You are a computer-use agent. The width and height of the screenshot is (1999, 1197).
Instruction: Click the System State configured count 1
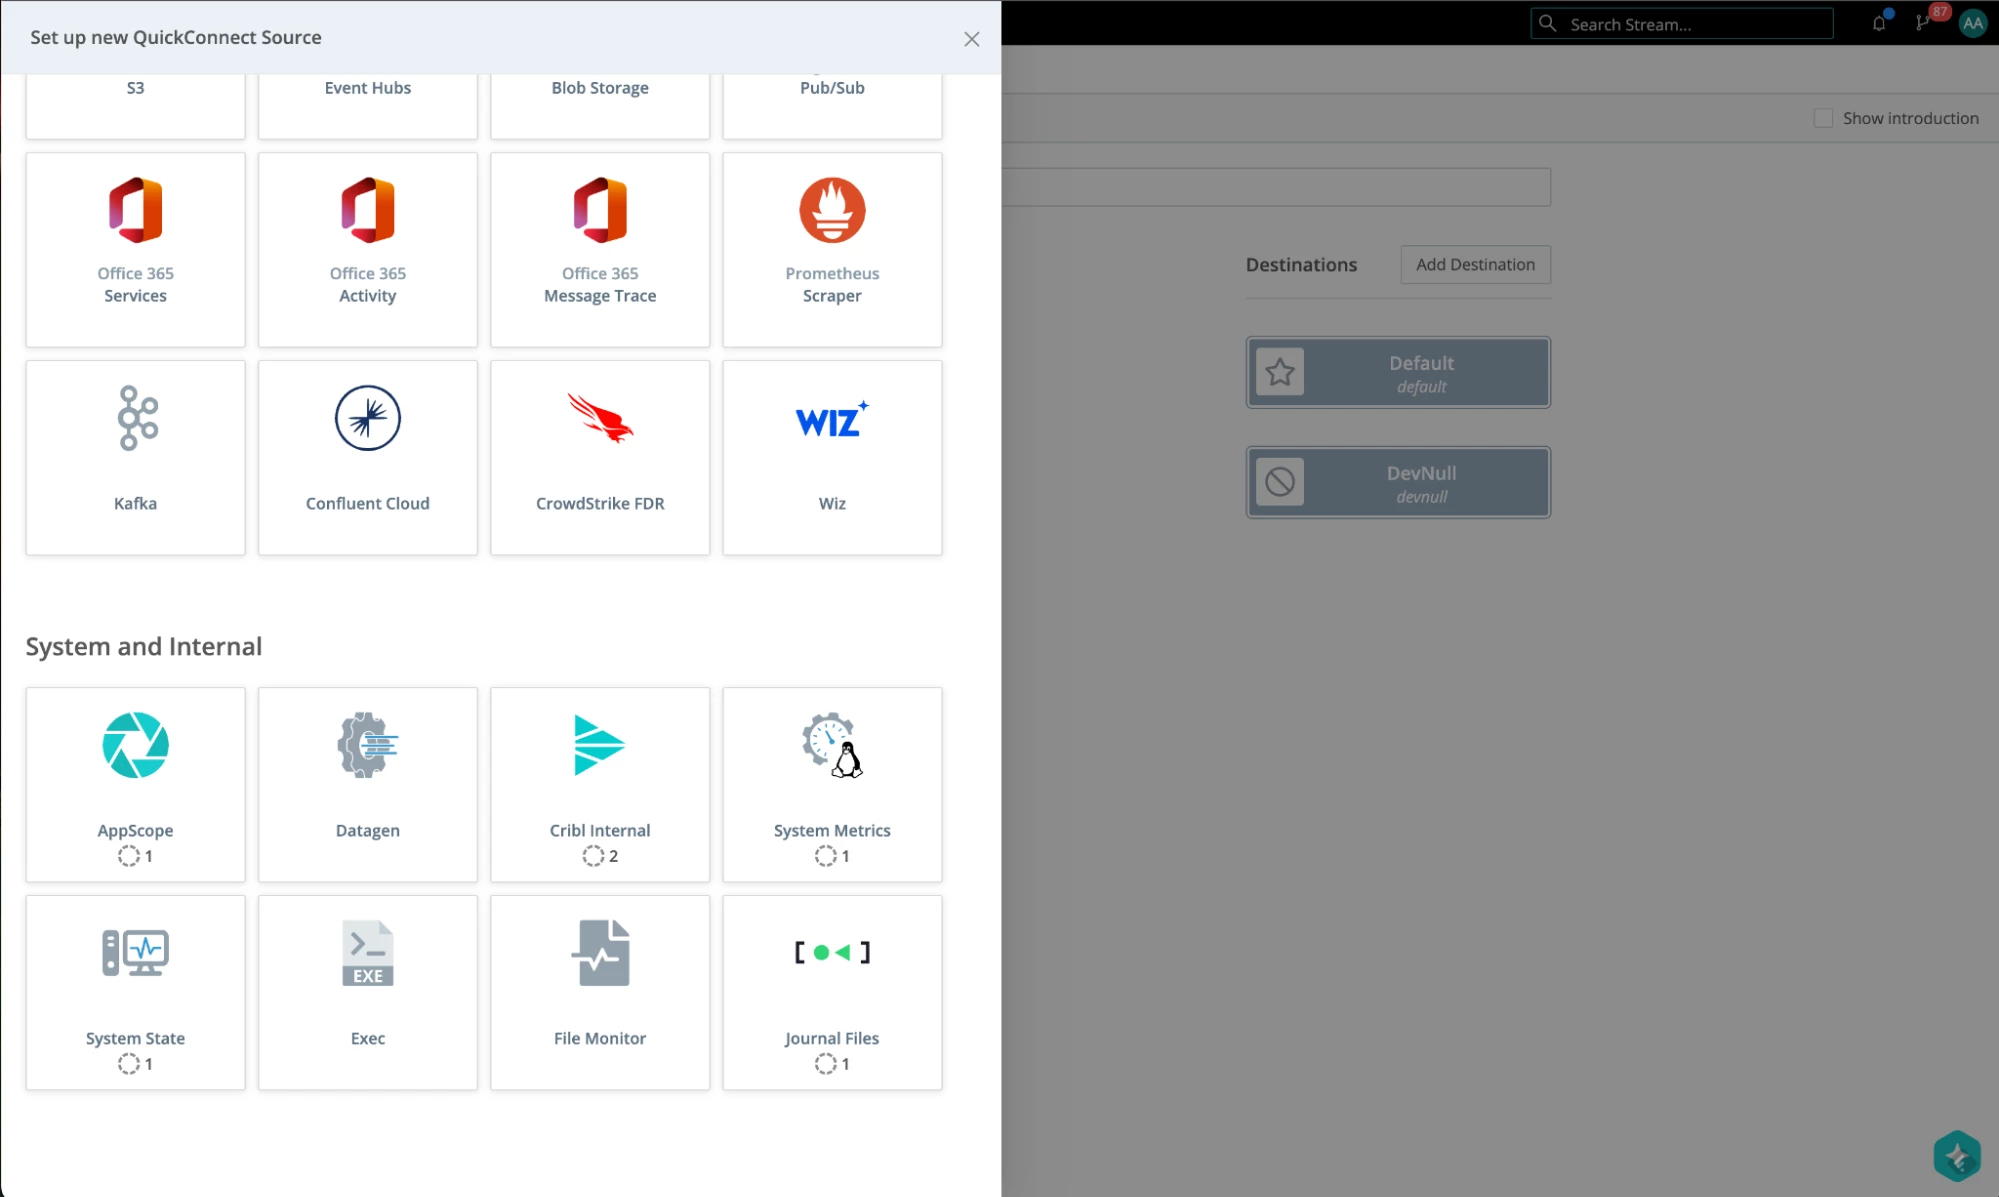point(135,1064)
